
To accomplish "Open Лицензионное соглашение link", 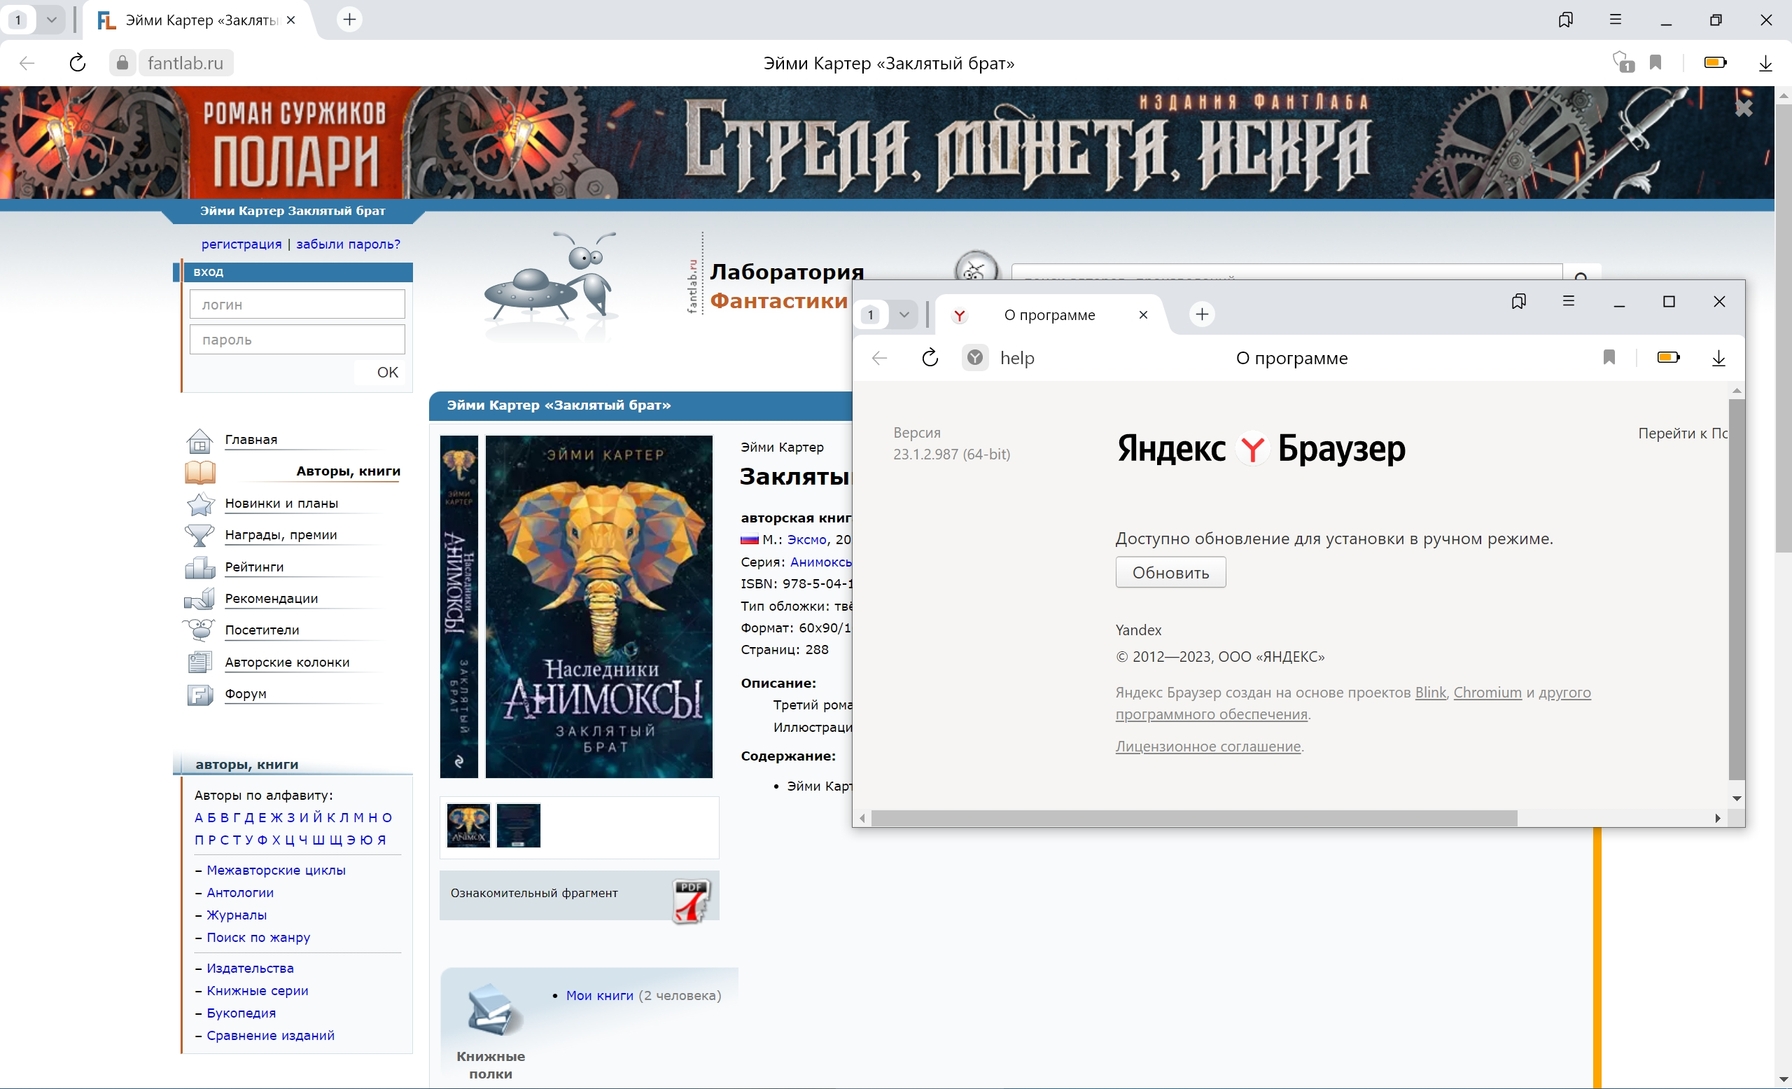I will (1208, 746).
